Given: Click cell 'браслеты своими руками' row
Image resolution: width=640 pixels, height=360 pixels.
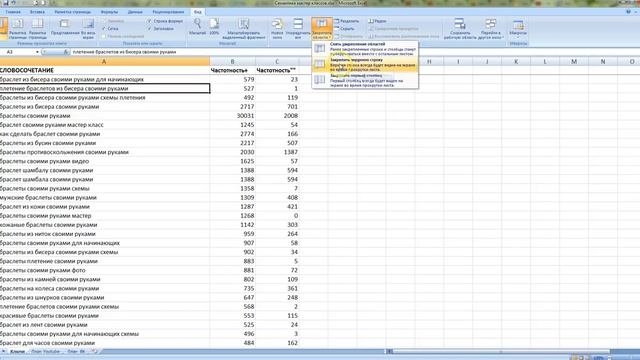Looking at the screenshot, I should coord(105,116).
